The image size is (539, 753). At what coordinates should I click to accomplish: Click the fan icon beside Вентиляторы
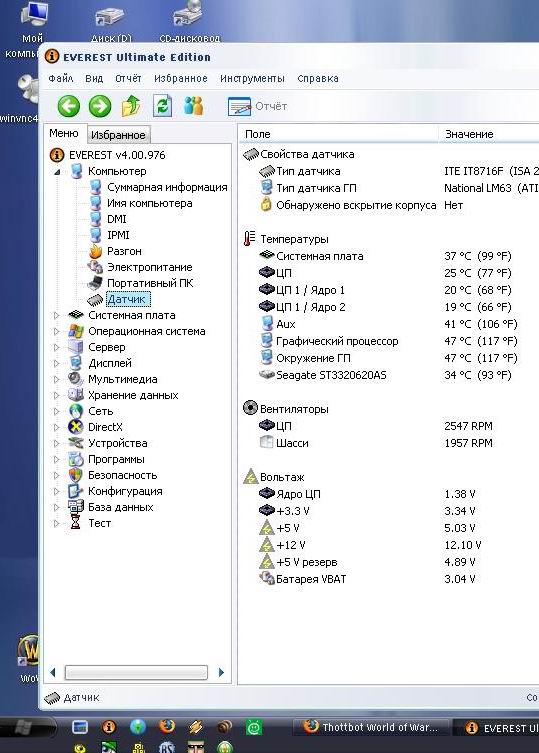pos(250,408)
